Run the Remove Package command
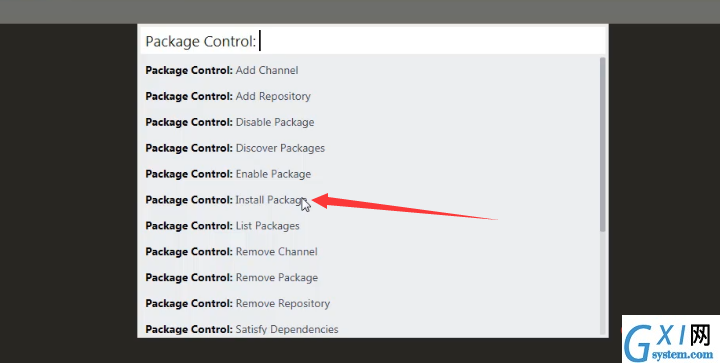Screen dimensions: 720x363 [370, 278]
